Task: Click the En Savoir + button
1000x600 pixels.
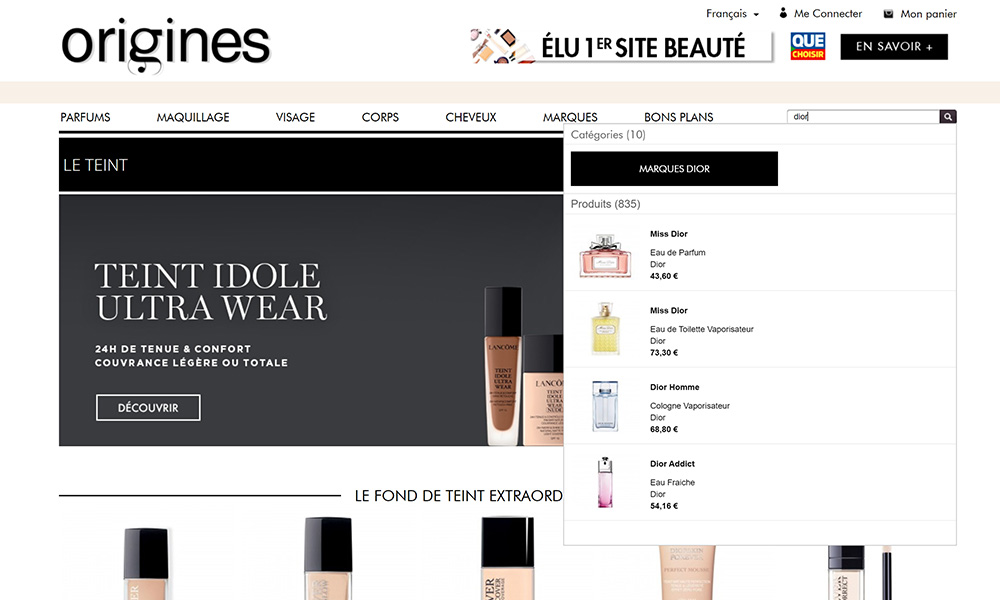Action: coord(894,47)
